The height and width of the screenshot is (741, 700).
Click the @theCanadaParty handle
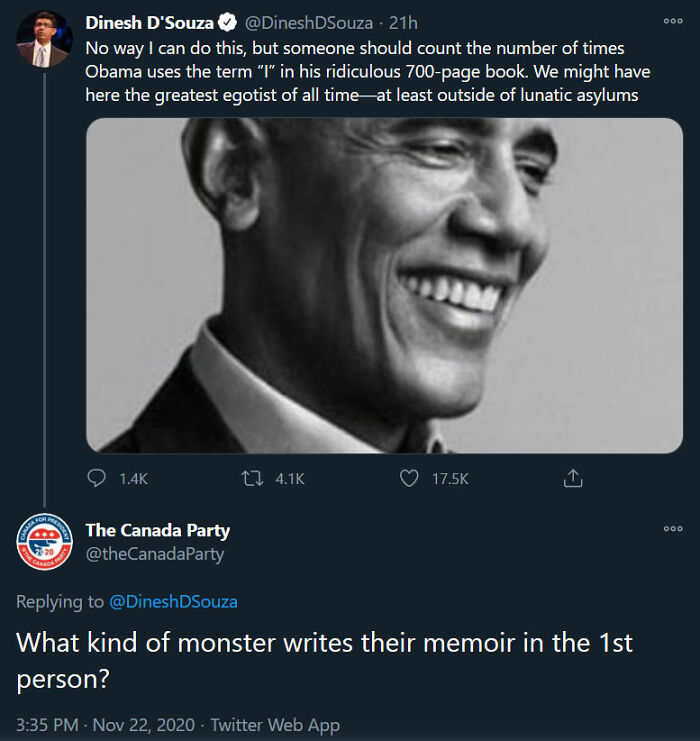coord(154,554)
